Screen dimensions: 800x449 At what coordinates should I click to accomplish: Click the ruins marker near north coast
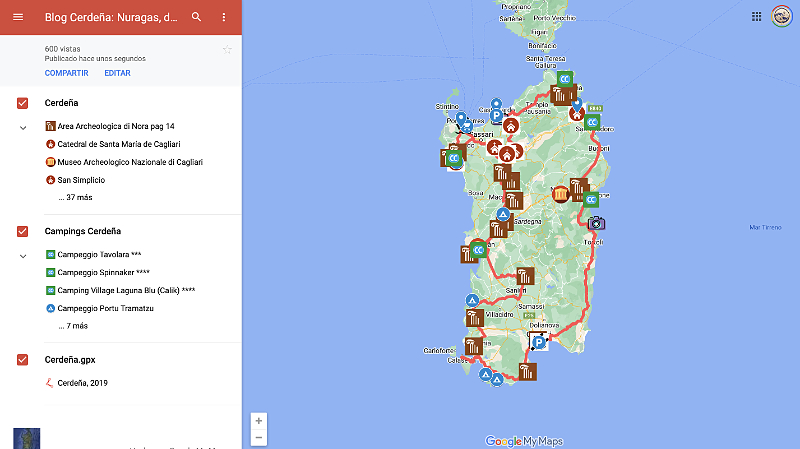pos(560,95)
